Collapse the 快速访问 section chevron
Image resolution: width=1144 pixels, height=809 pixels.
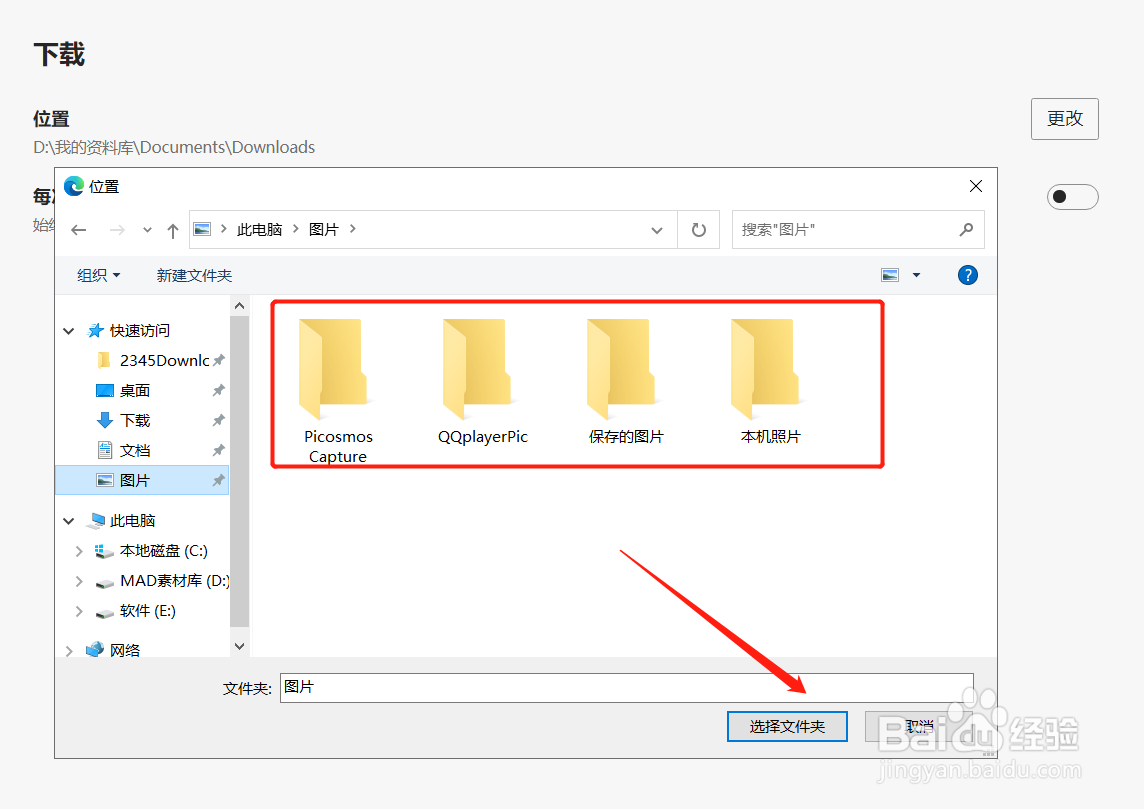[x=68, y=330]
